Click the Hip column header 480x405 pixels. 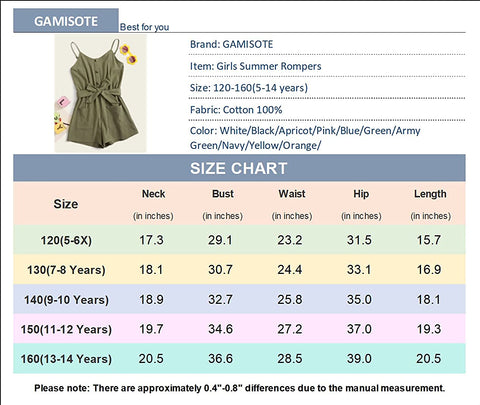[x=361, y=194]
